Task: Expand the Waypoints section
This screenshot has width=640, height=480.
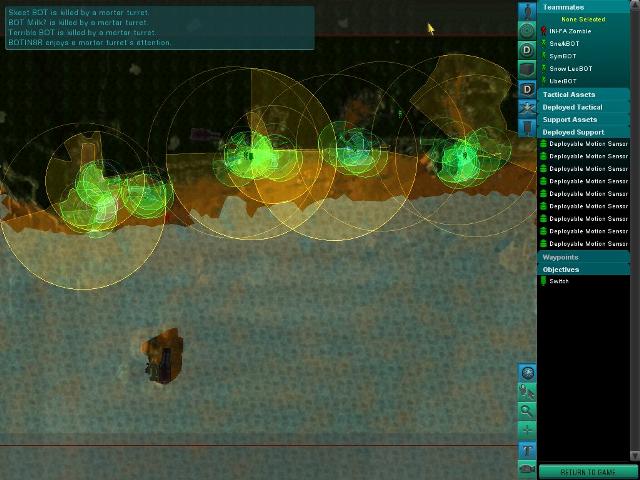Action: click(584, 257)
